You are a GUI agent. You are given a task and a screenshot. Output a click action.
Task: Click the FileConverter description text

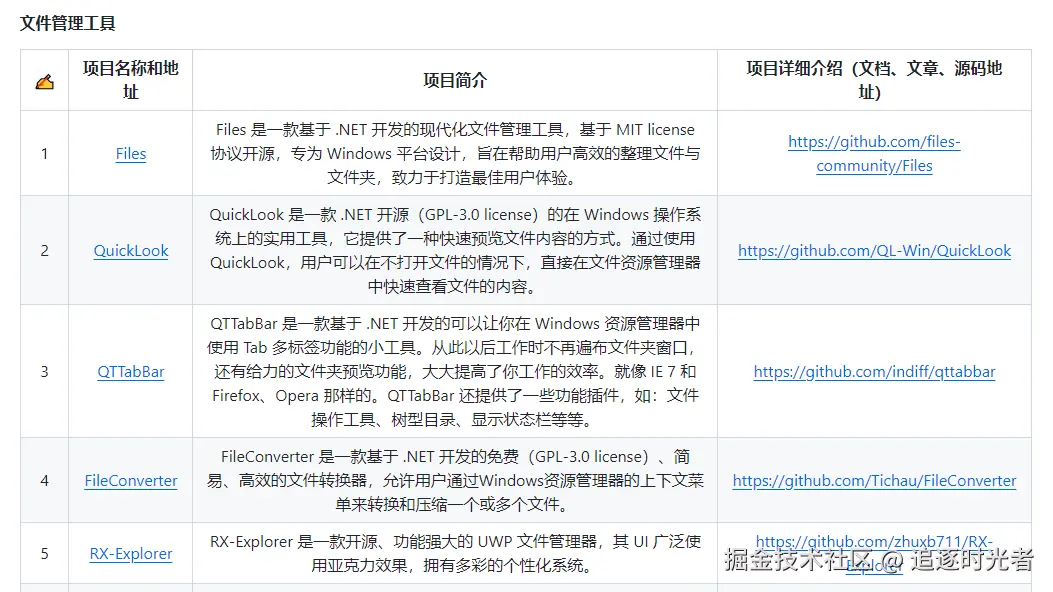click(x=455, y=481)
